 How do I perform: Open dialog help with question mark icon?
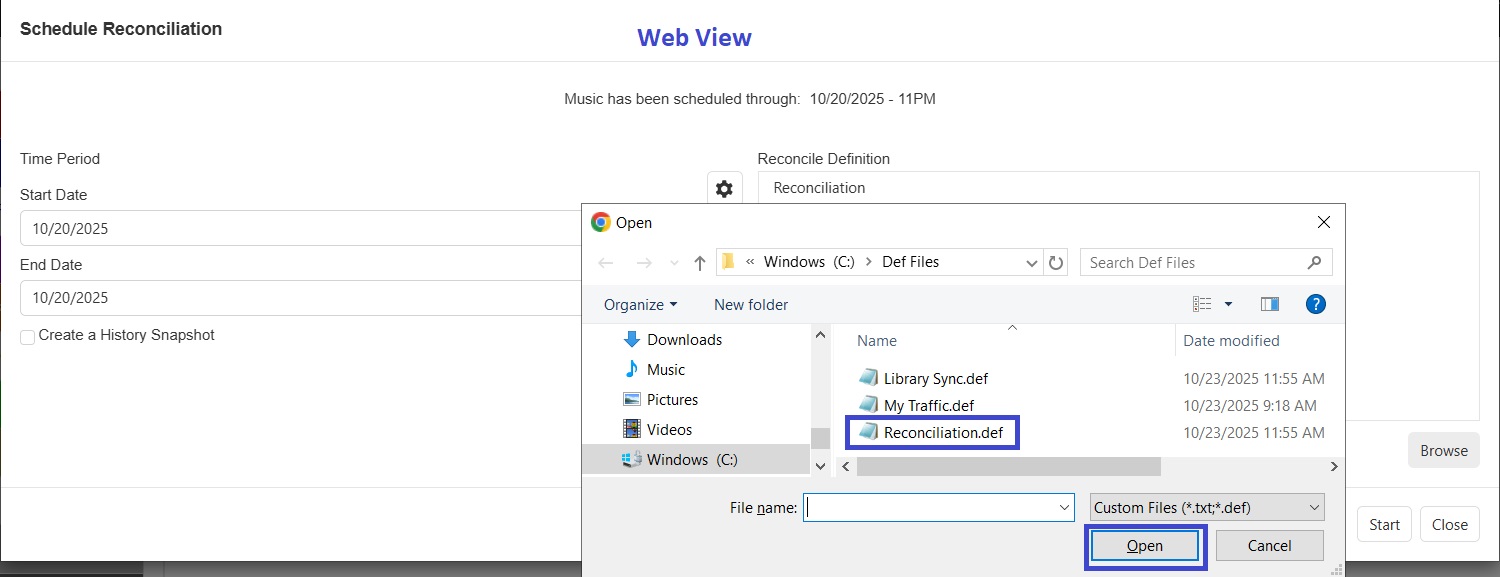tap(1316, 304)
